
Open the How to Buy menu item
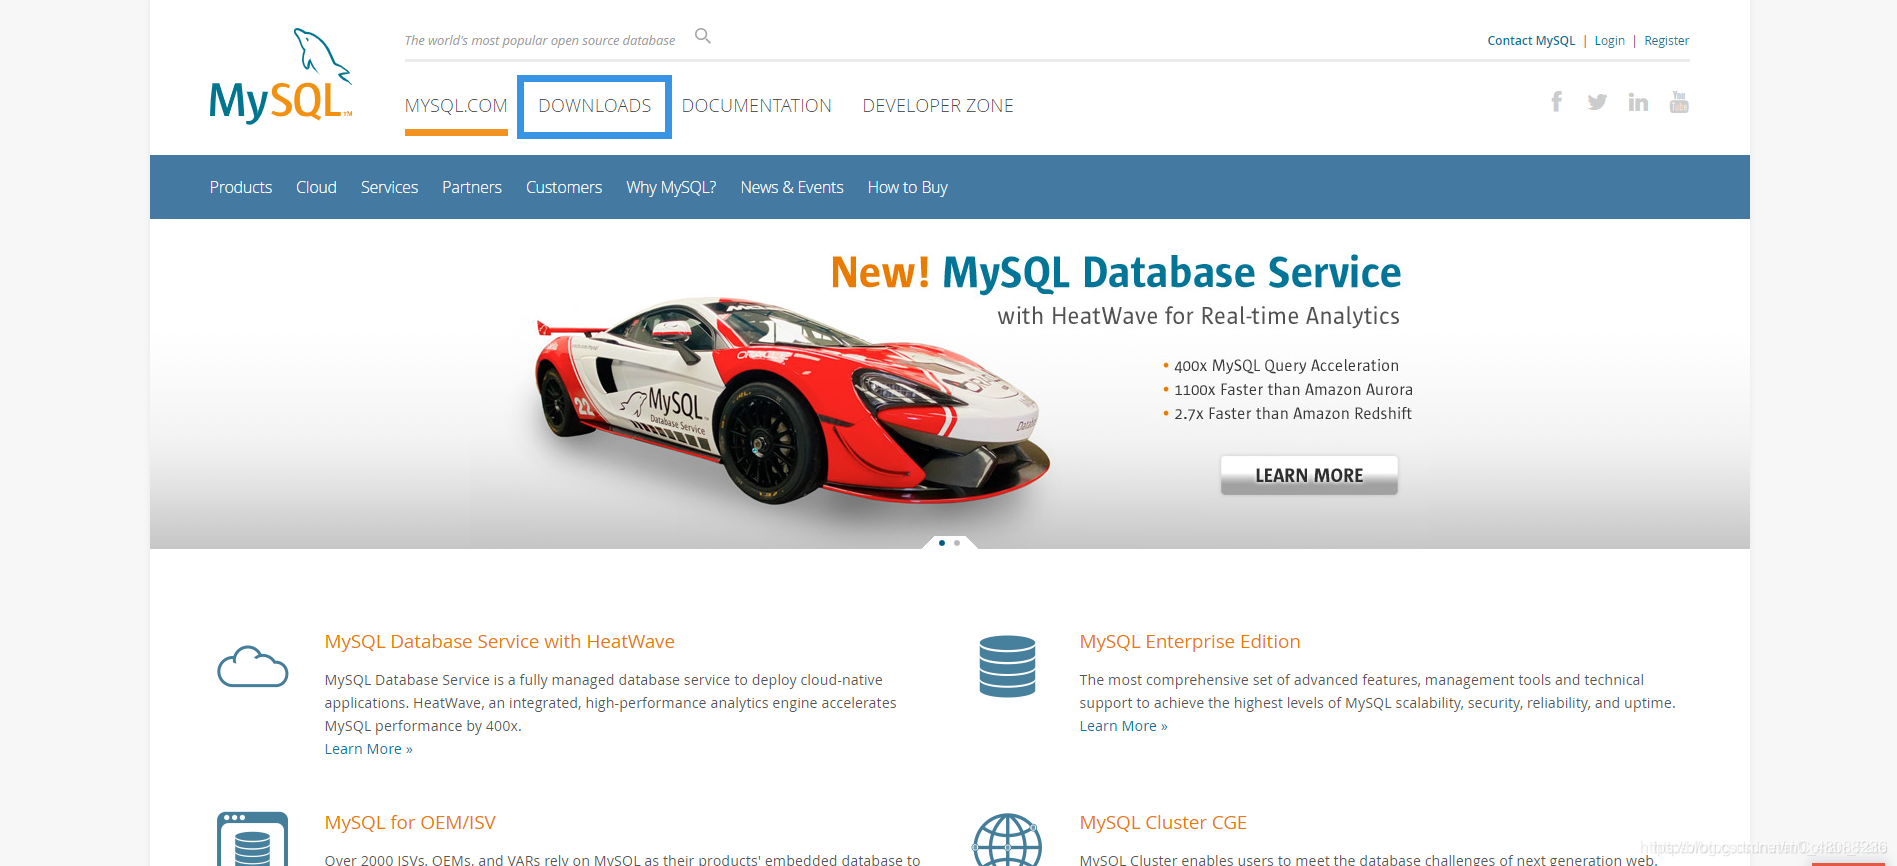[907, 187]
